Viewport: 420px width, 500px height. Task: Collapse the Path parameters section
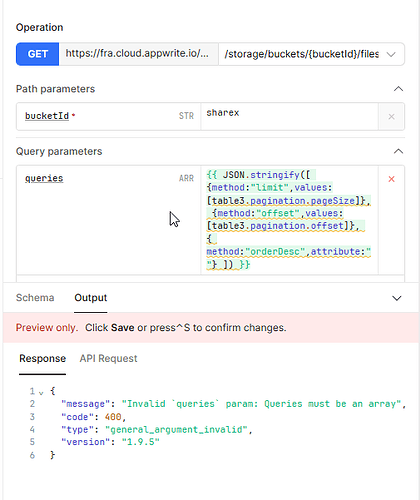pyautogui.click(x=398, y=89)
